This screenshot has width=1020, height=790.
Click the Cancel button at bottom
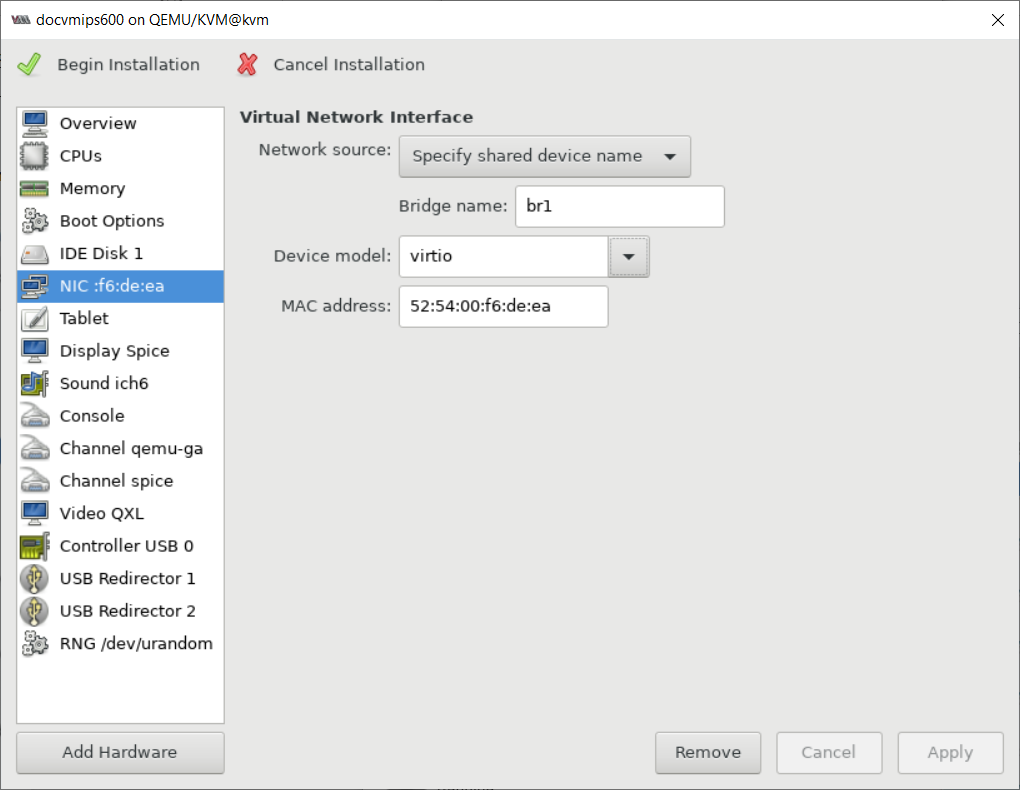(829, 753)
